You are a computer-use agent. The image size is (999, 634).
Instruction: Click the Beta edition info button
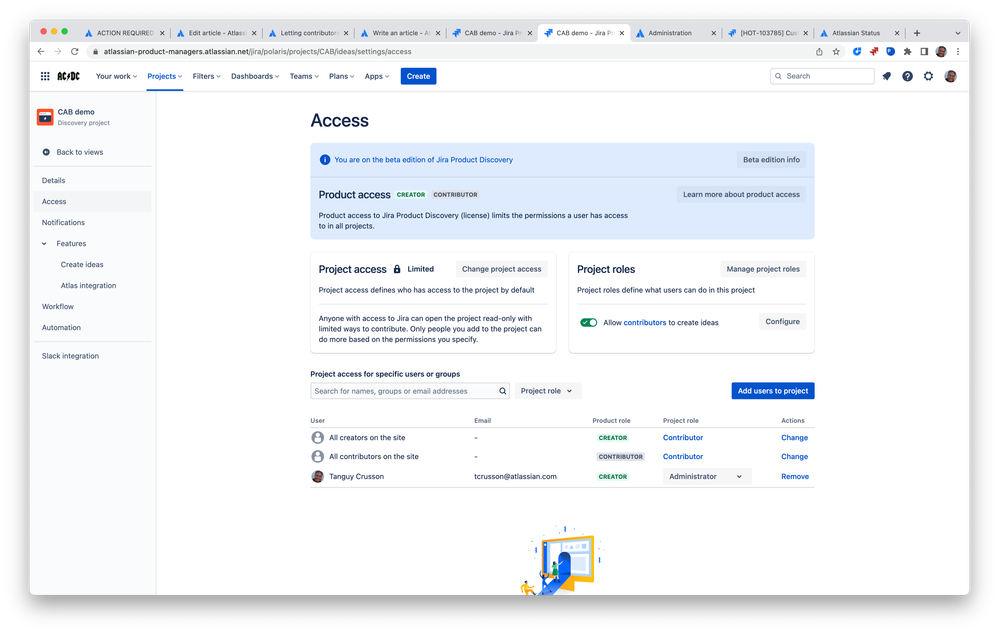[771, 160]
